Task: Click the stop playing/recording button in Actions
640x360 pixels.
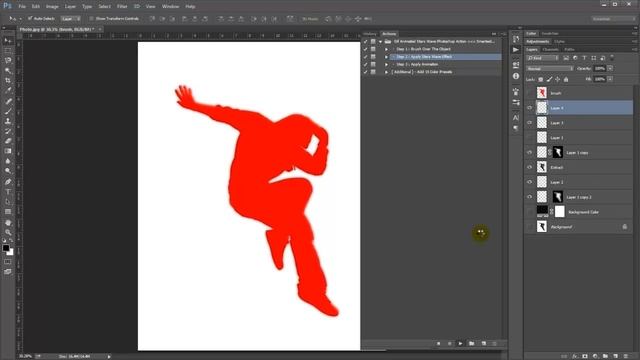Action: click(x=438, y=344)
